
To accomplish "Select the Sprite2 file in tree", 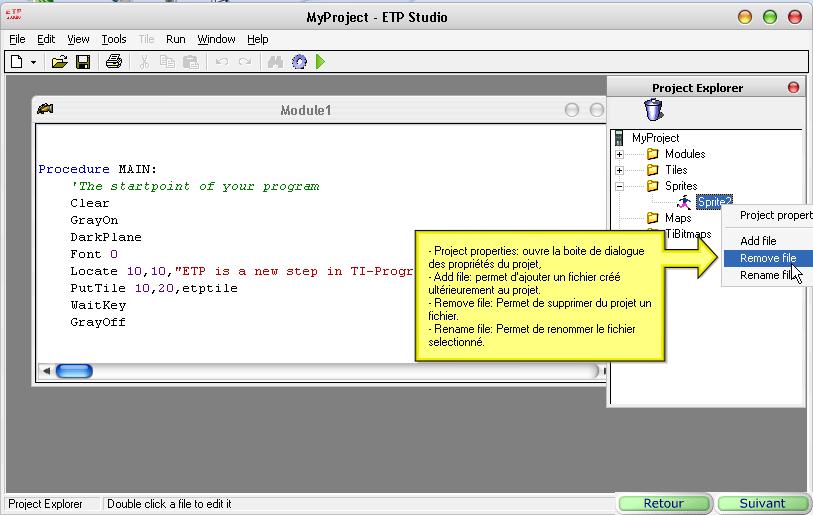I will point(714,202).
